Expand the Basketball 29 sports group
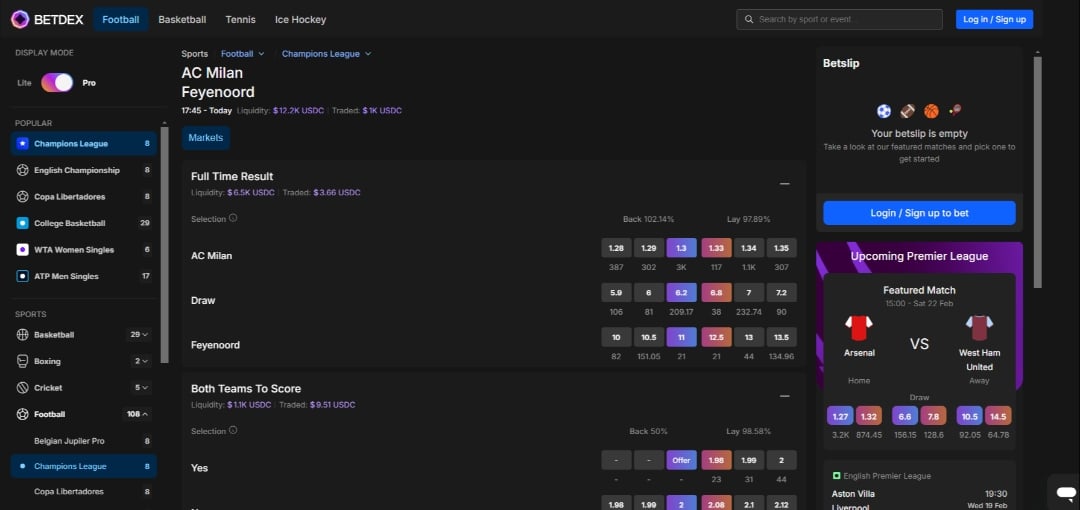The image size is (1080, 510). pos(140,334)
